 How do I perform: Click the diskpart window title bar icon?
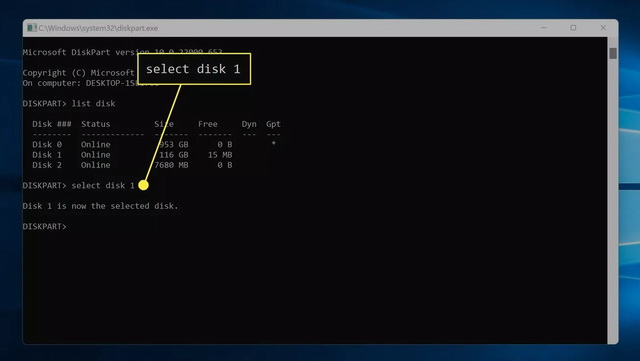point(31,28)
